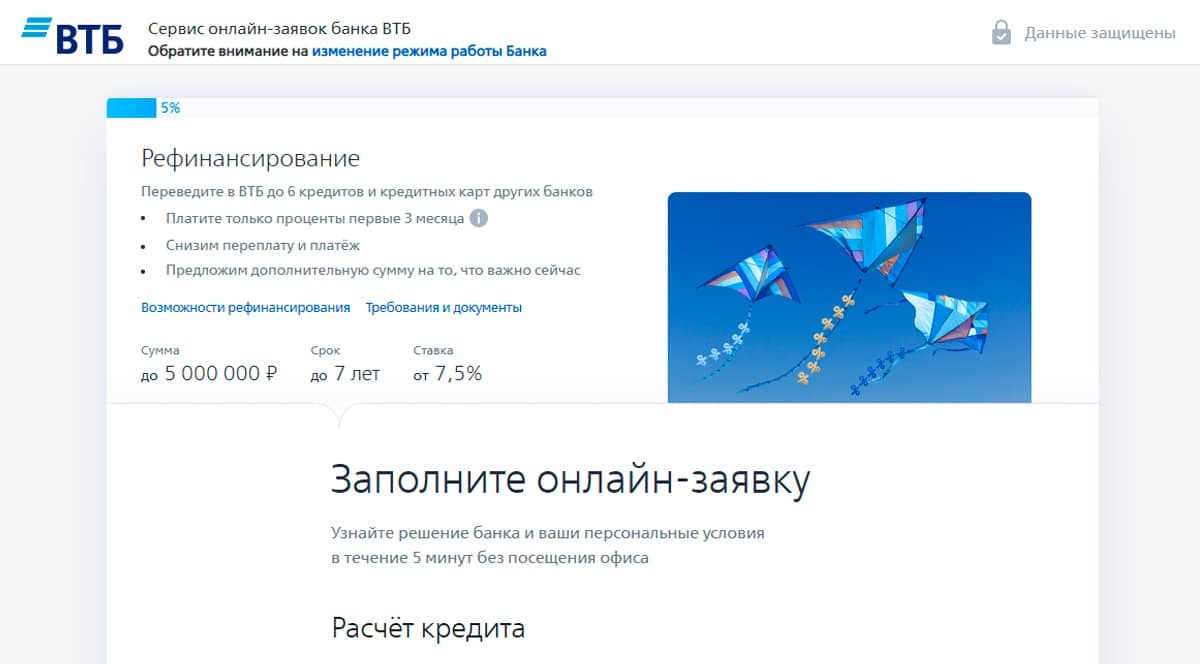This screenshot has width=1200, height=664.
Task: Click the kites promotional image
Action: pyautogui.click(x=849, y=297)
